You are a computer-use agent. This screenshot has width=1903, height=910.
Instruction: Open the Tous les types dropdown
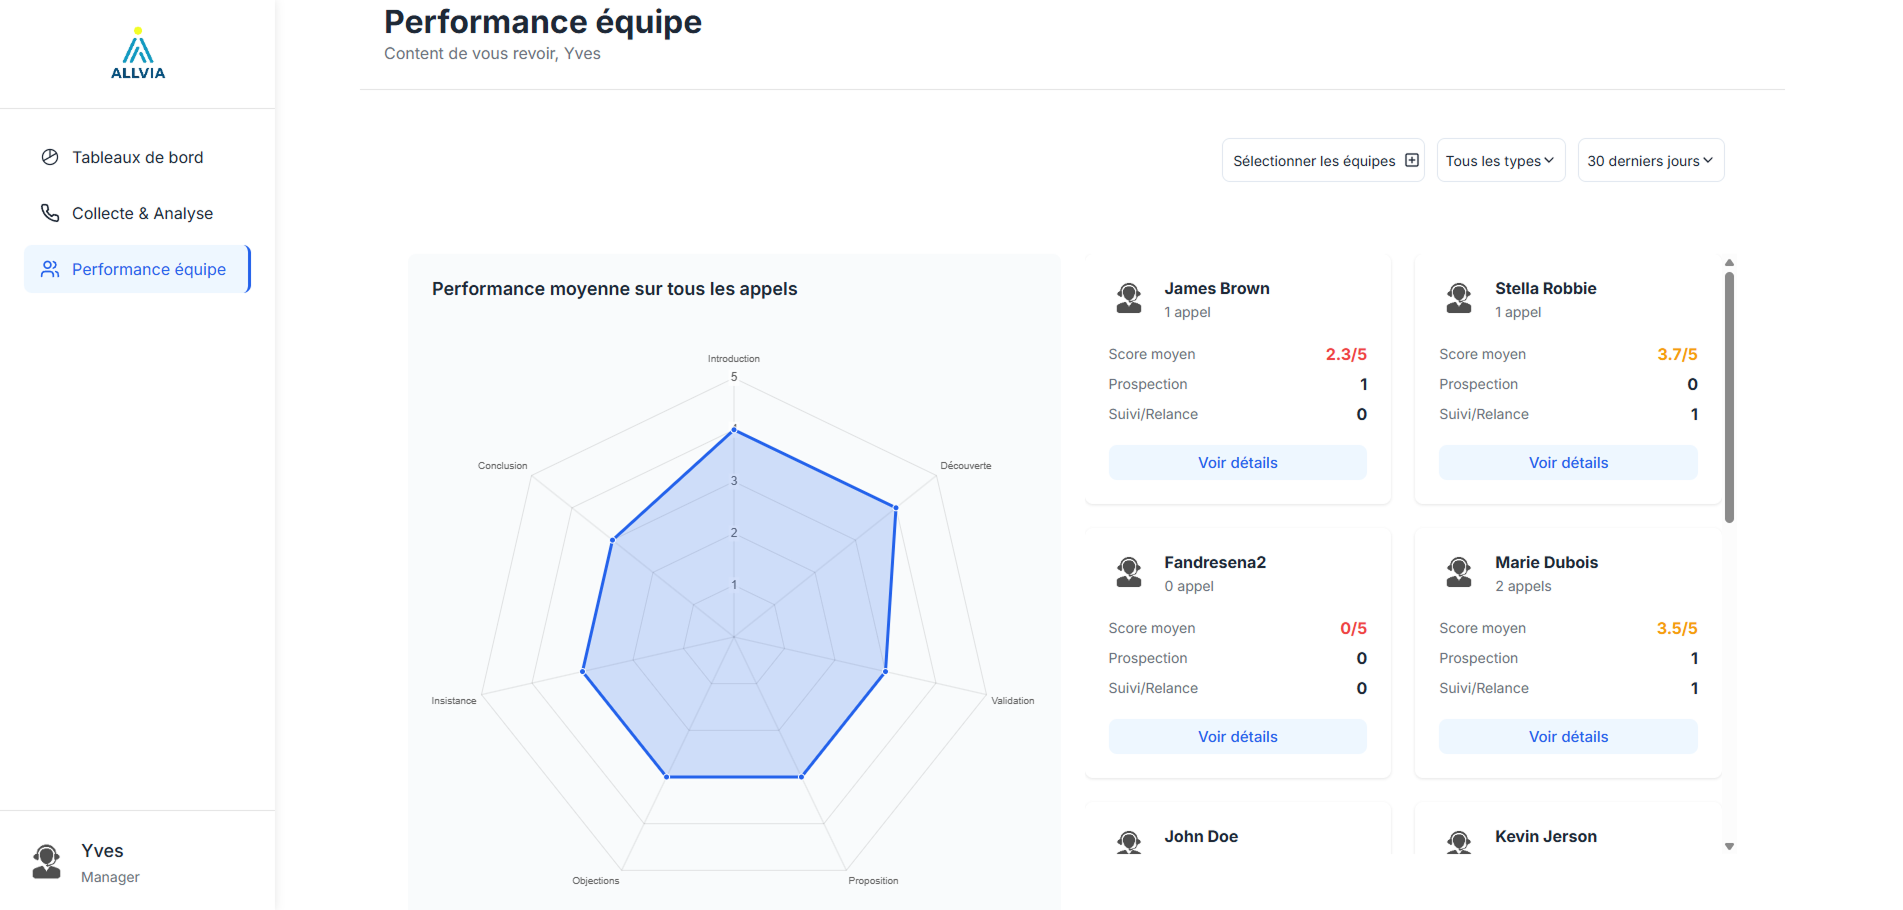tap(1500, 160)
